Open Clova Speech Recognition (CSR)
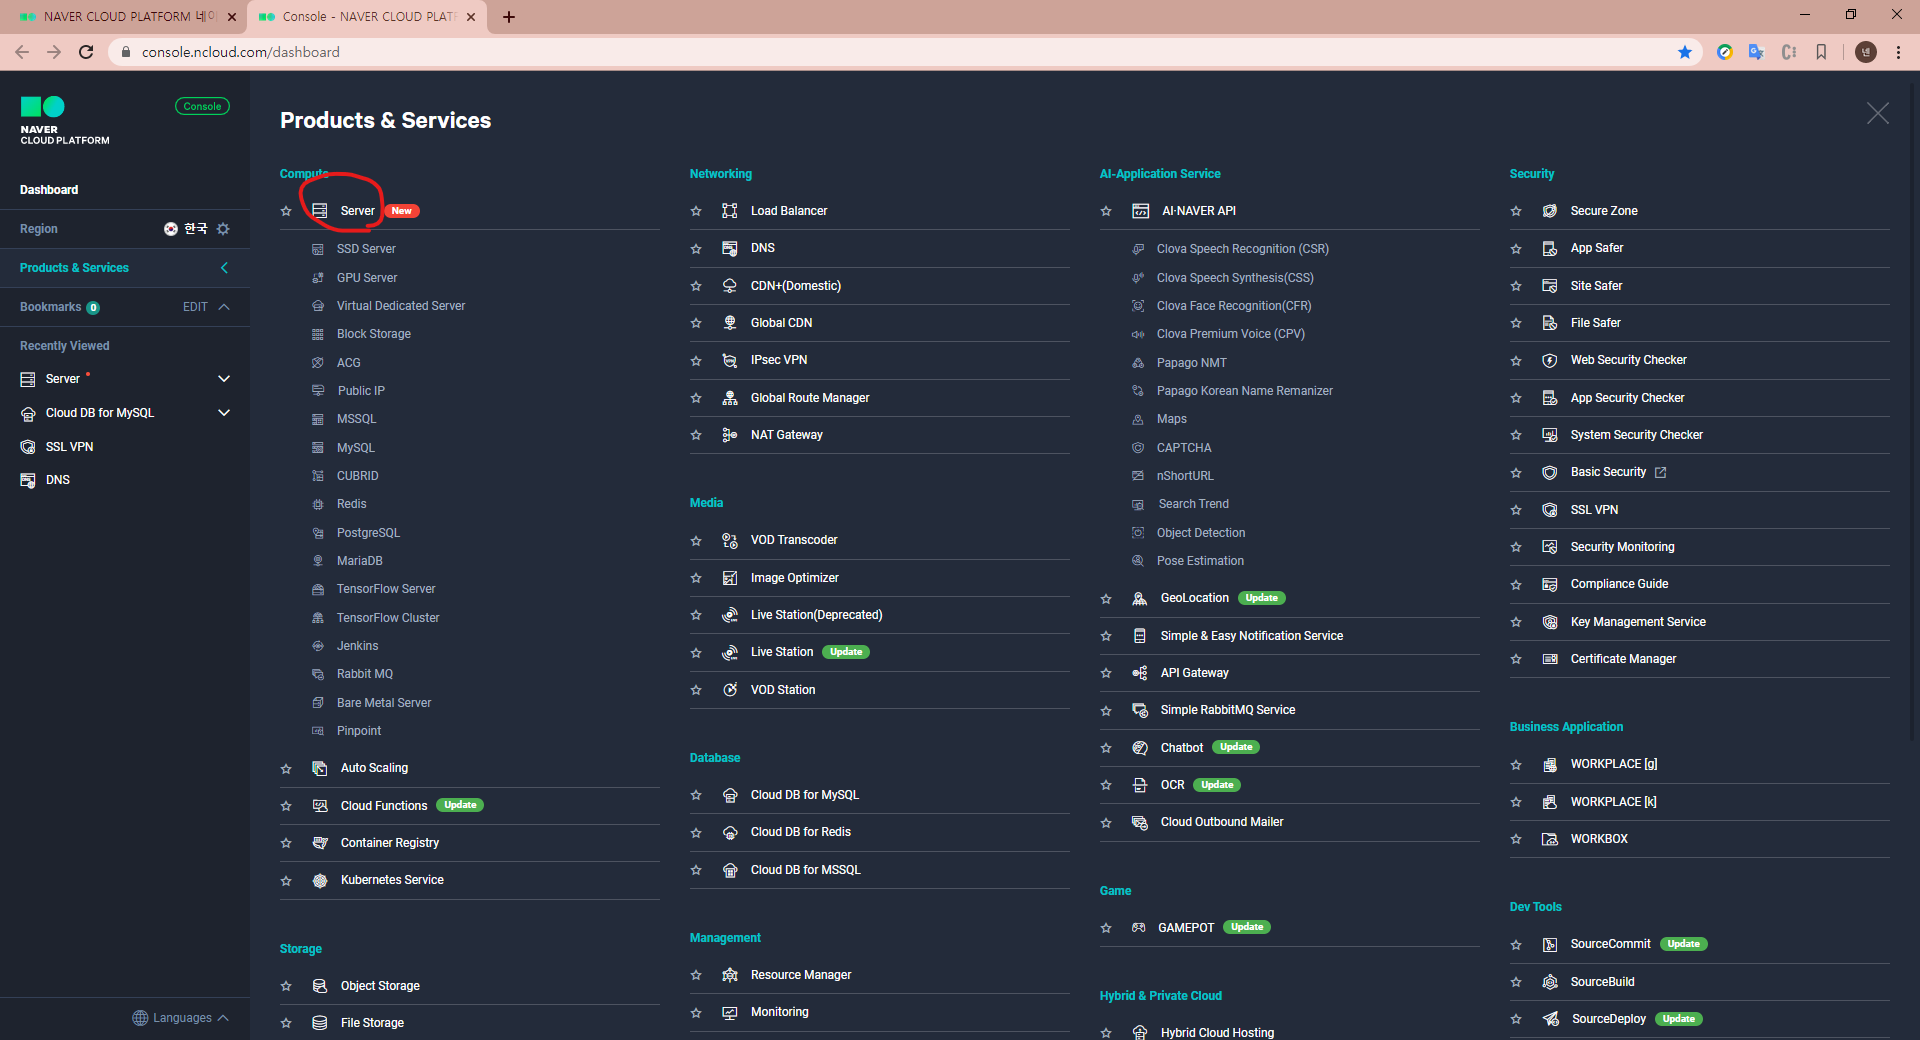 pyautogui.click(x=1243, y=249)
